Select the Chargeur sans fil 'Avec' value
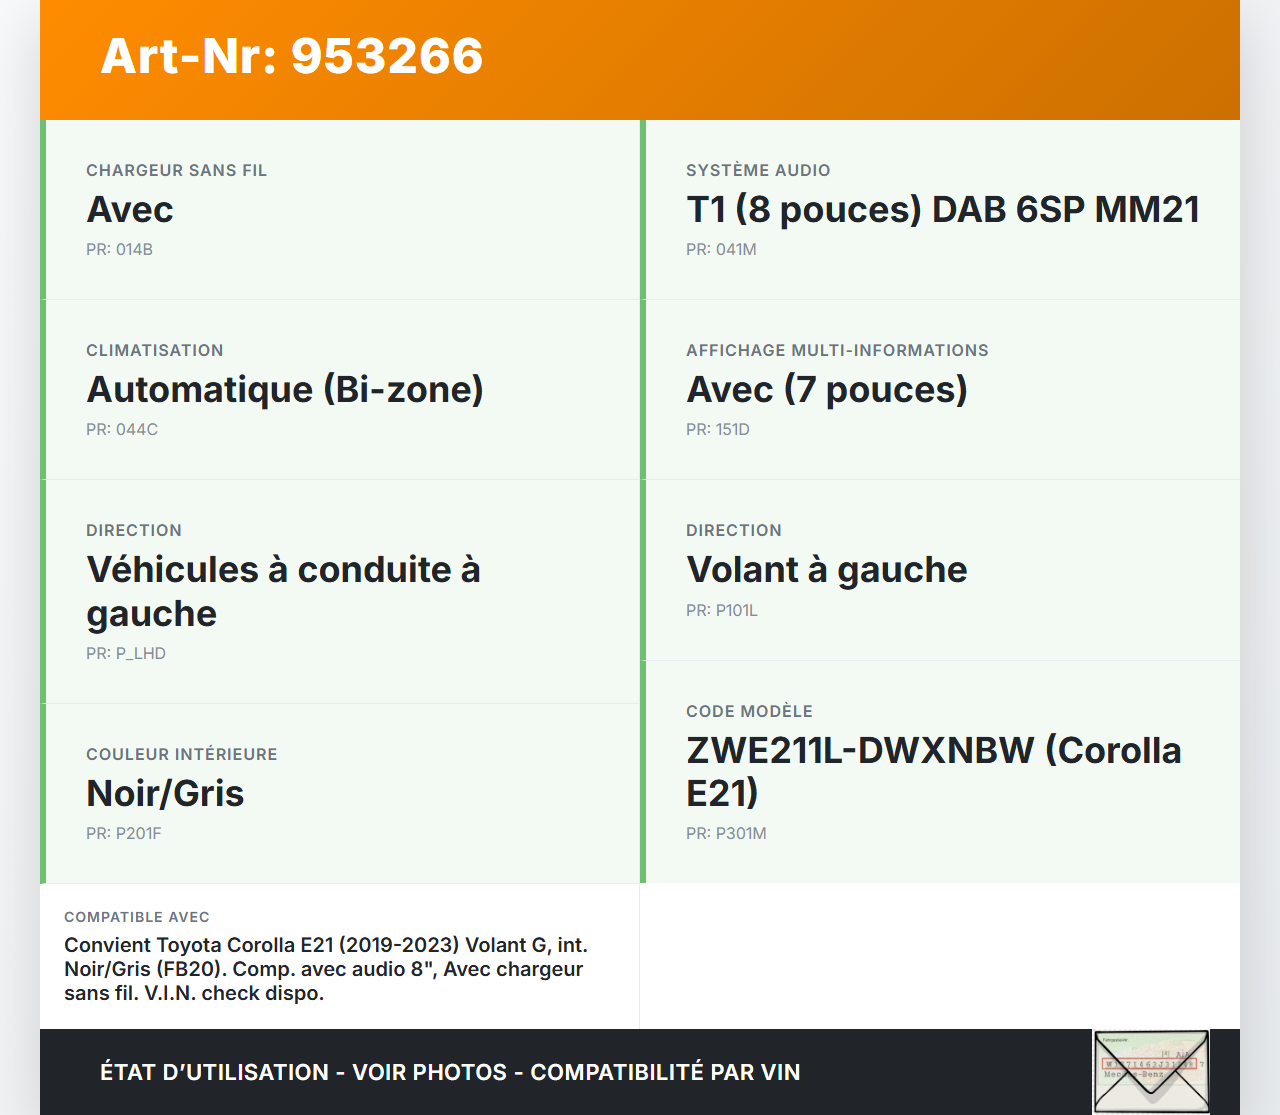This screenshot has height=1115, width=1280. tap(130, 210)
